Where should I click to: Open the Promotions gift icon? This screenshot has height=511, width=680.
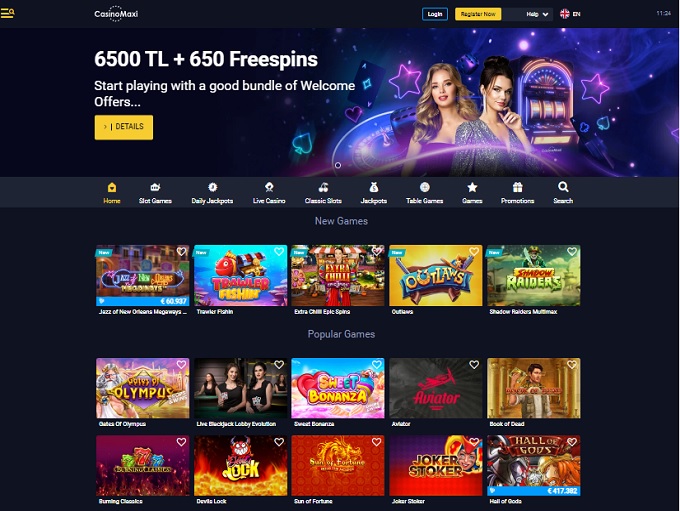[518, 187]
